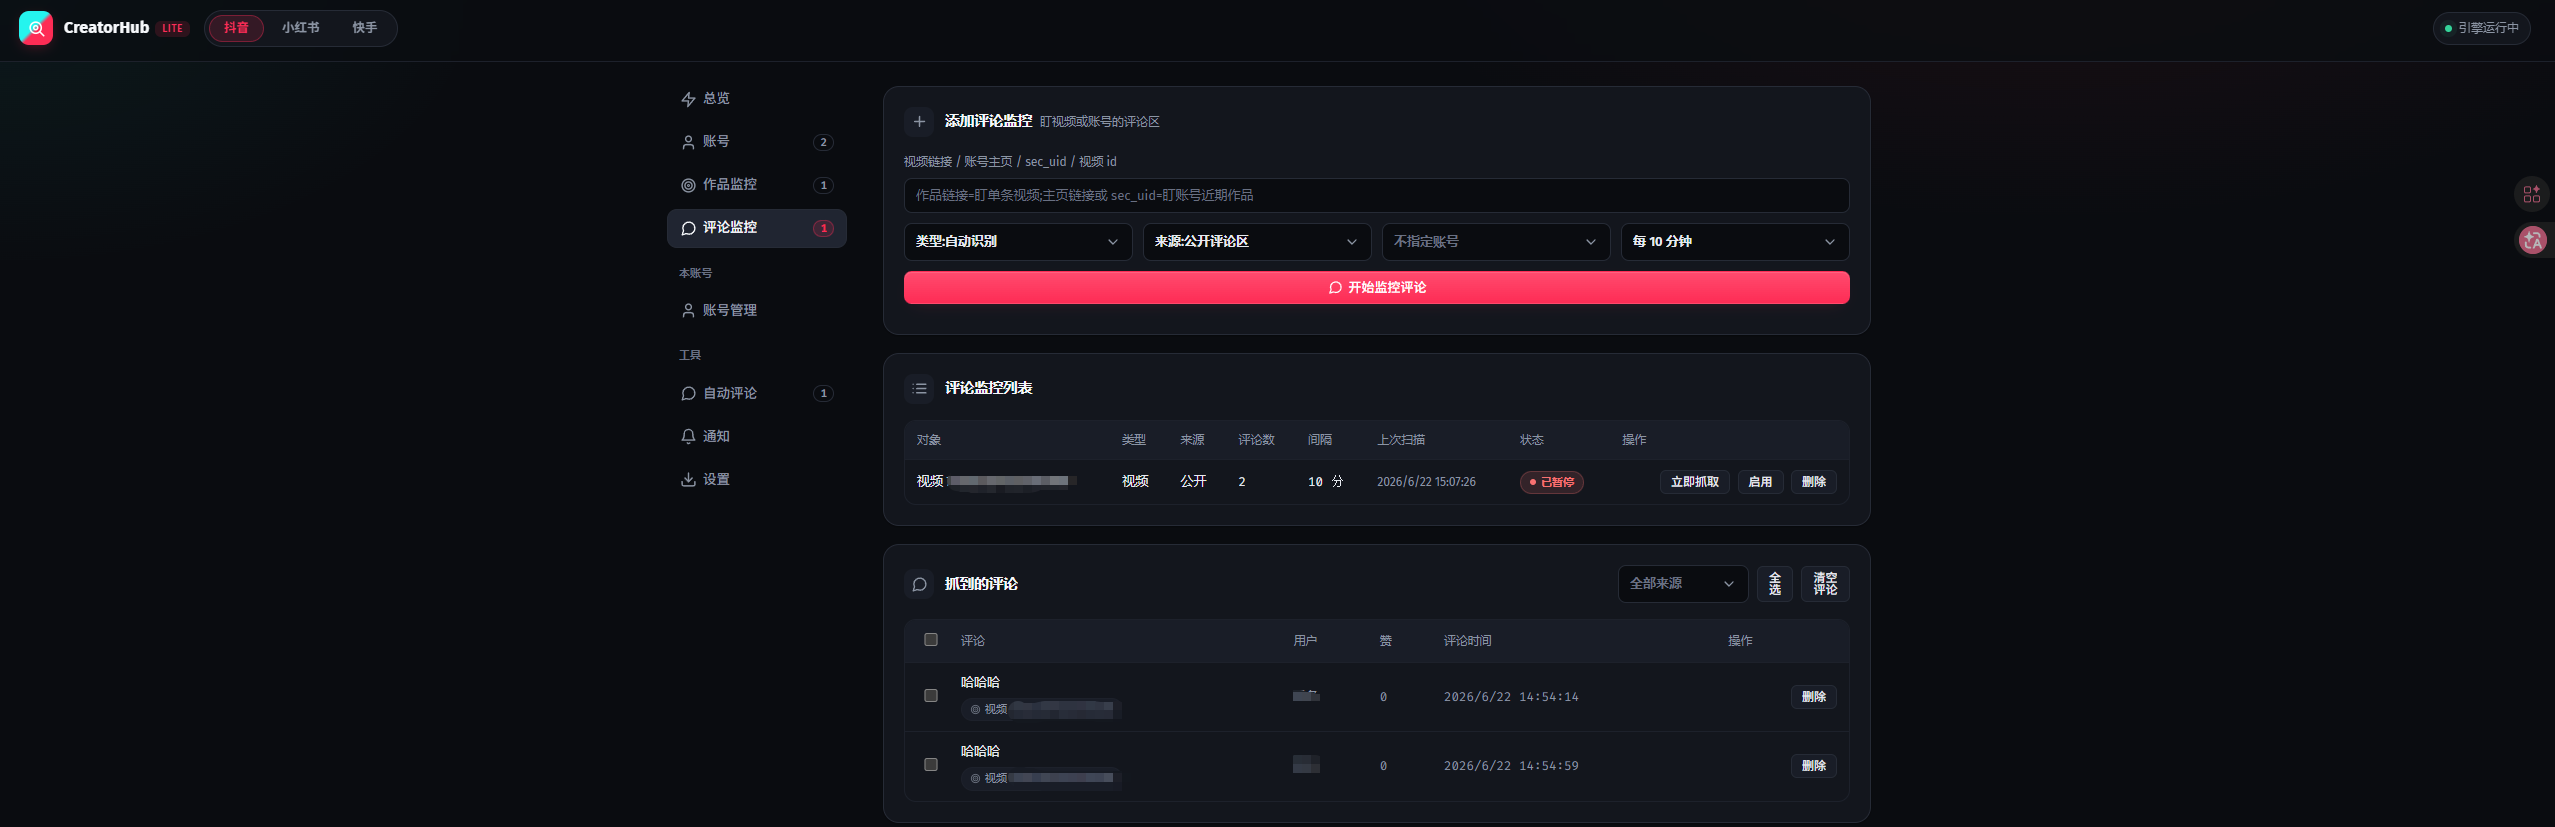
Task: Toggle the select-all comments header checkbox
Action: (x=931, y=639)
